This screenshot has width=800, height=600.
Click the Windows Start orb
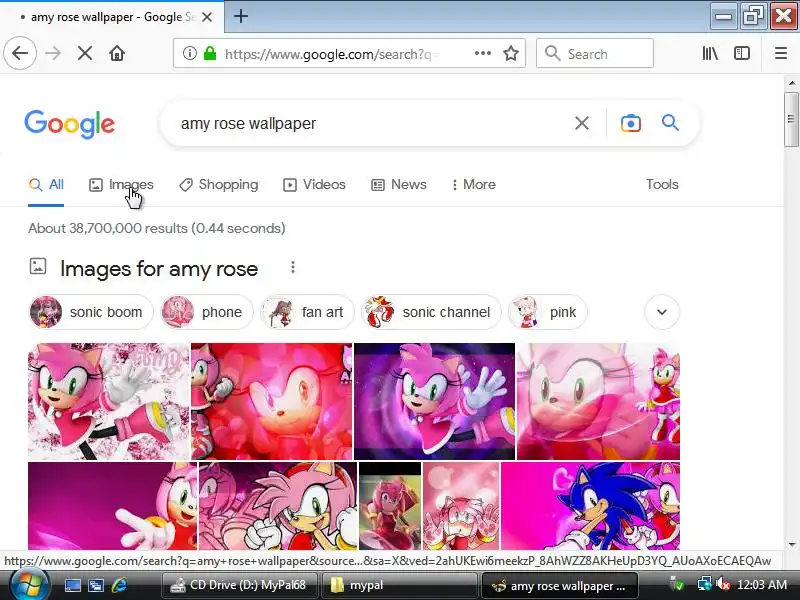[29, 585]
